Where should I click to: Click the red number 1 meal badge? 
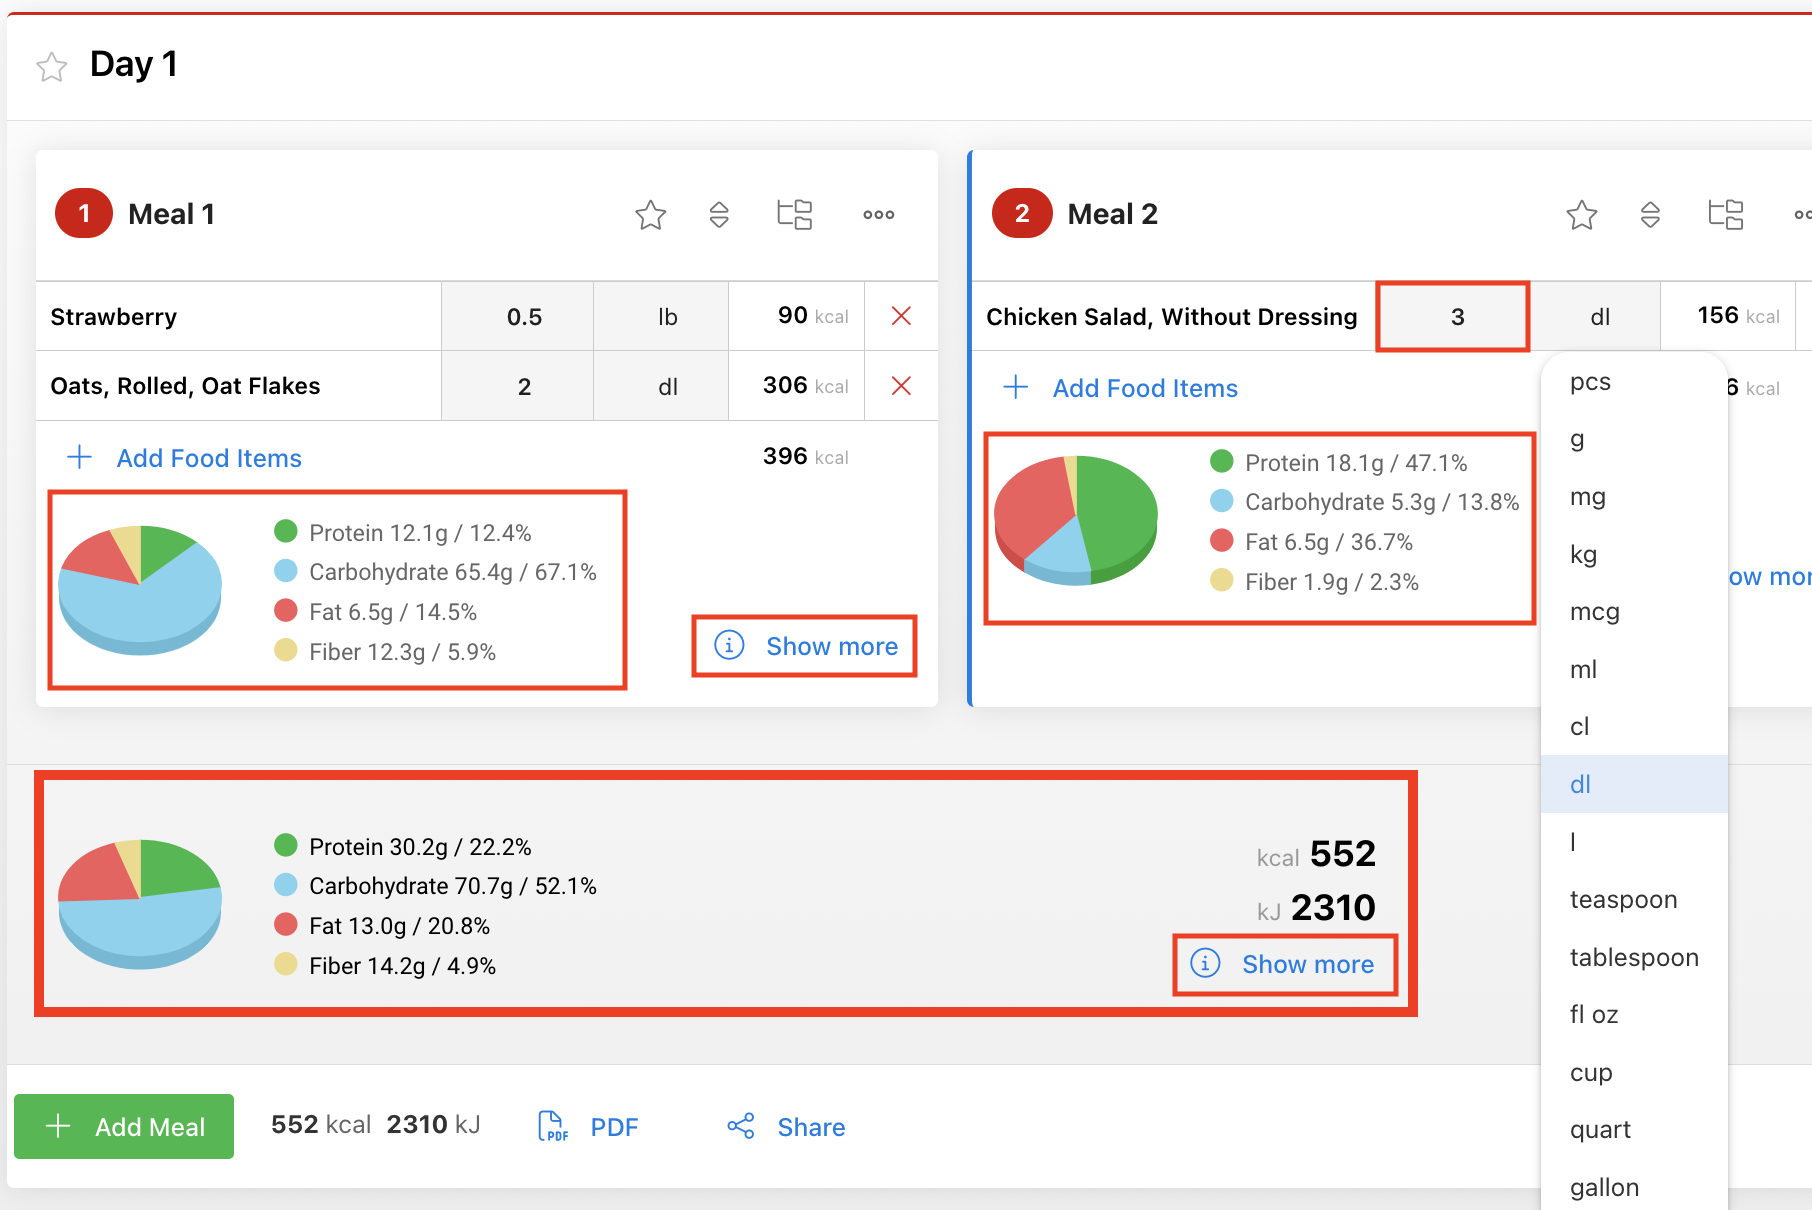point(84,213)
